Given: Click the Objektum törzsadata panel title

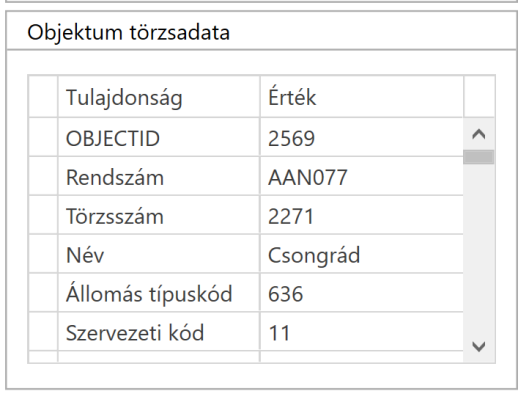Looking at the screenshot, I should [x=128, y=33].
